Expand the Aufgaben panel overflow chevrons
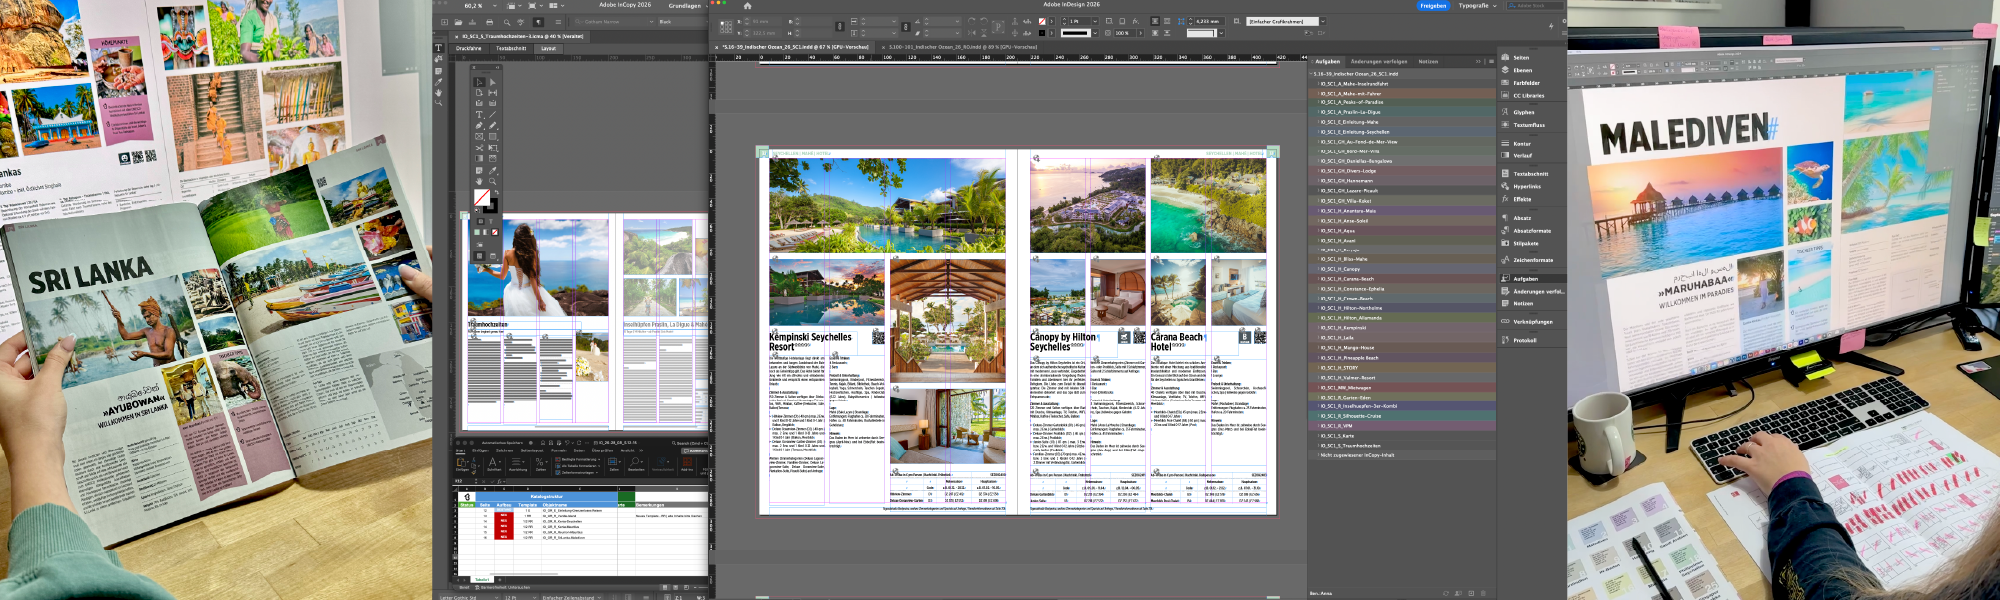Viewport: 2000px width, 600px height. tap(1477, 61)
